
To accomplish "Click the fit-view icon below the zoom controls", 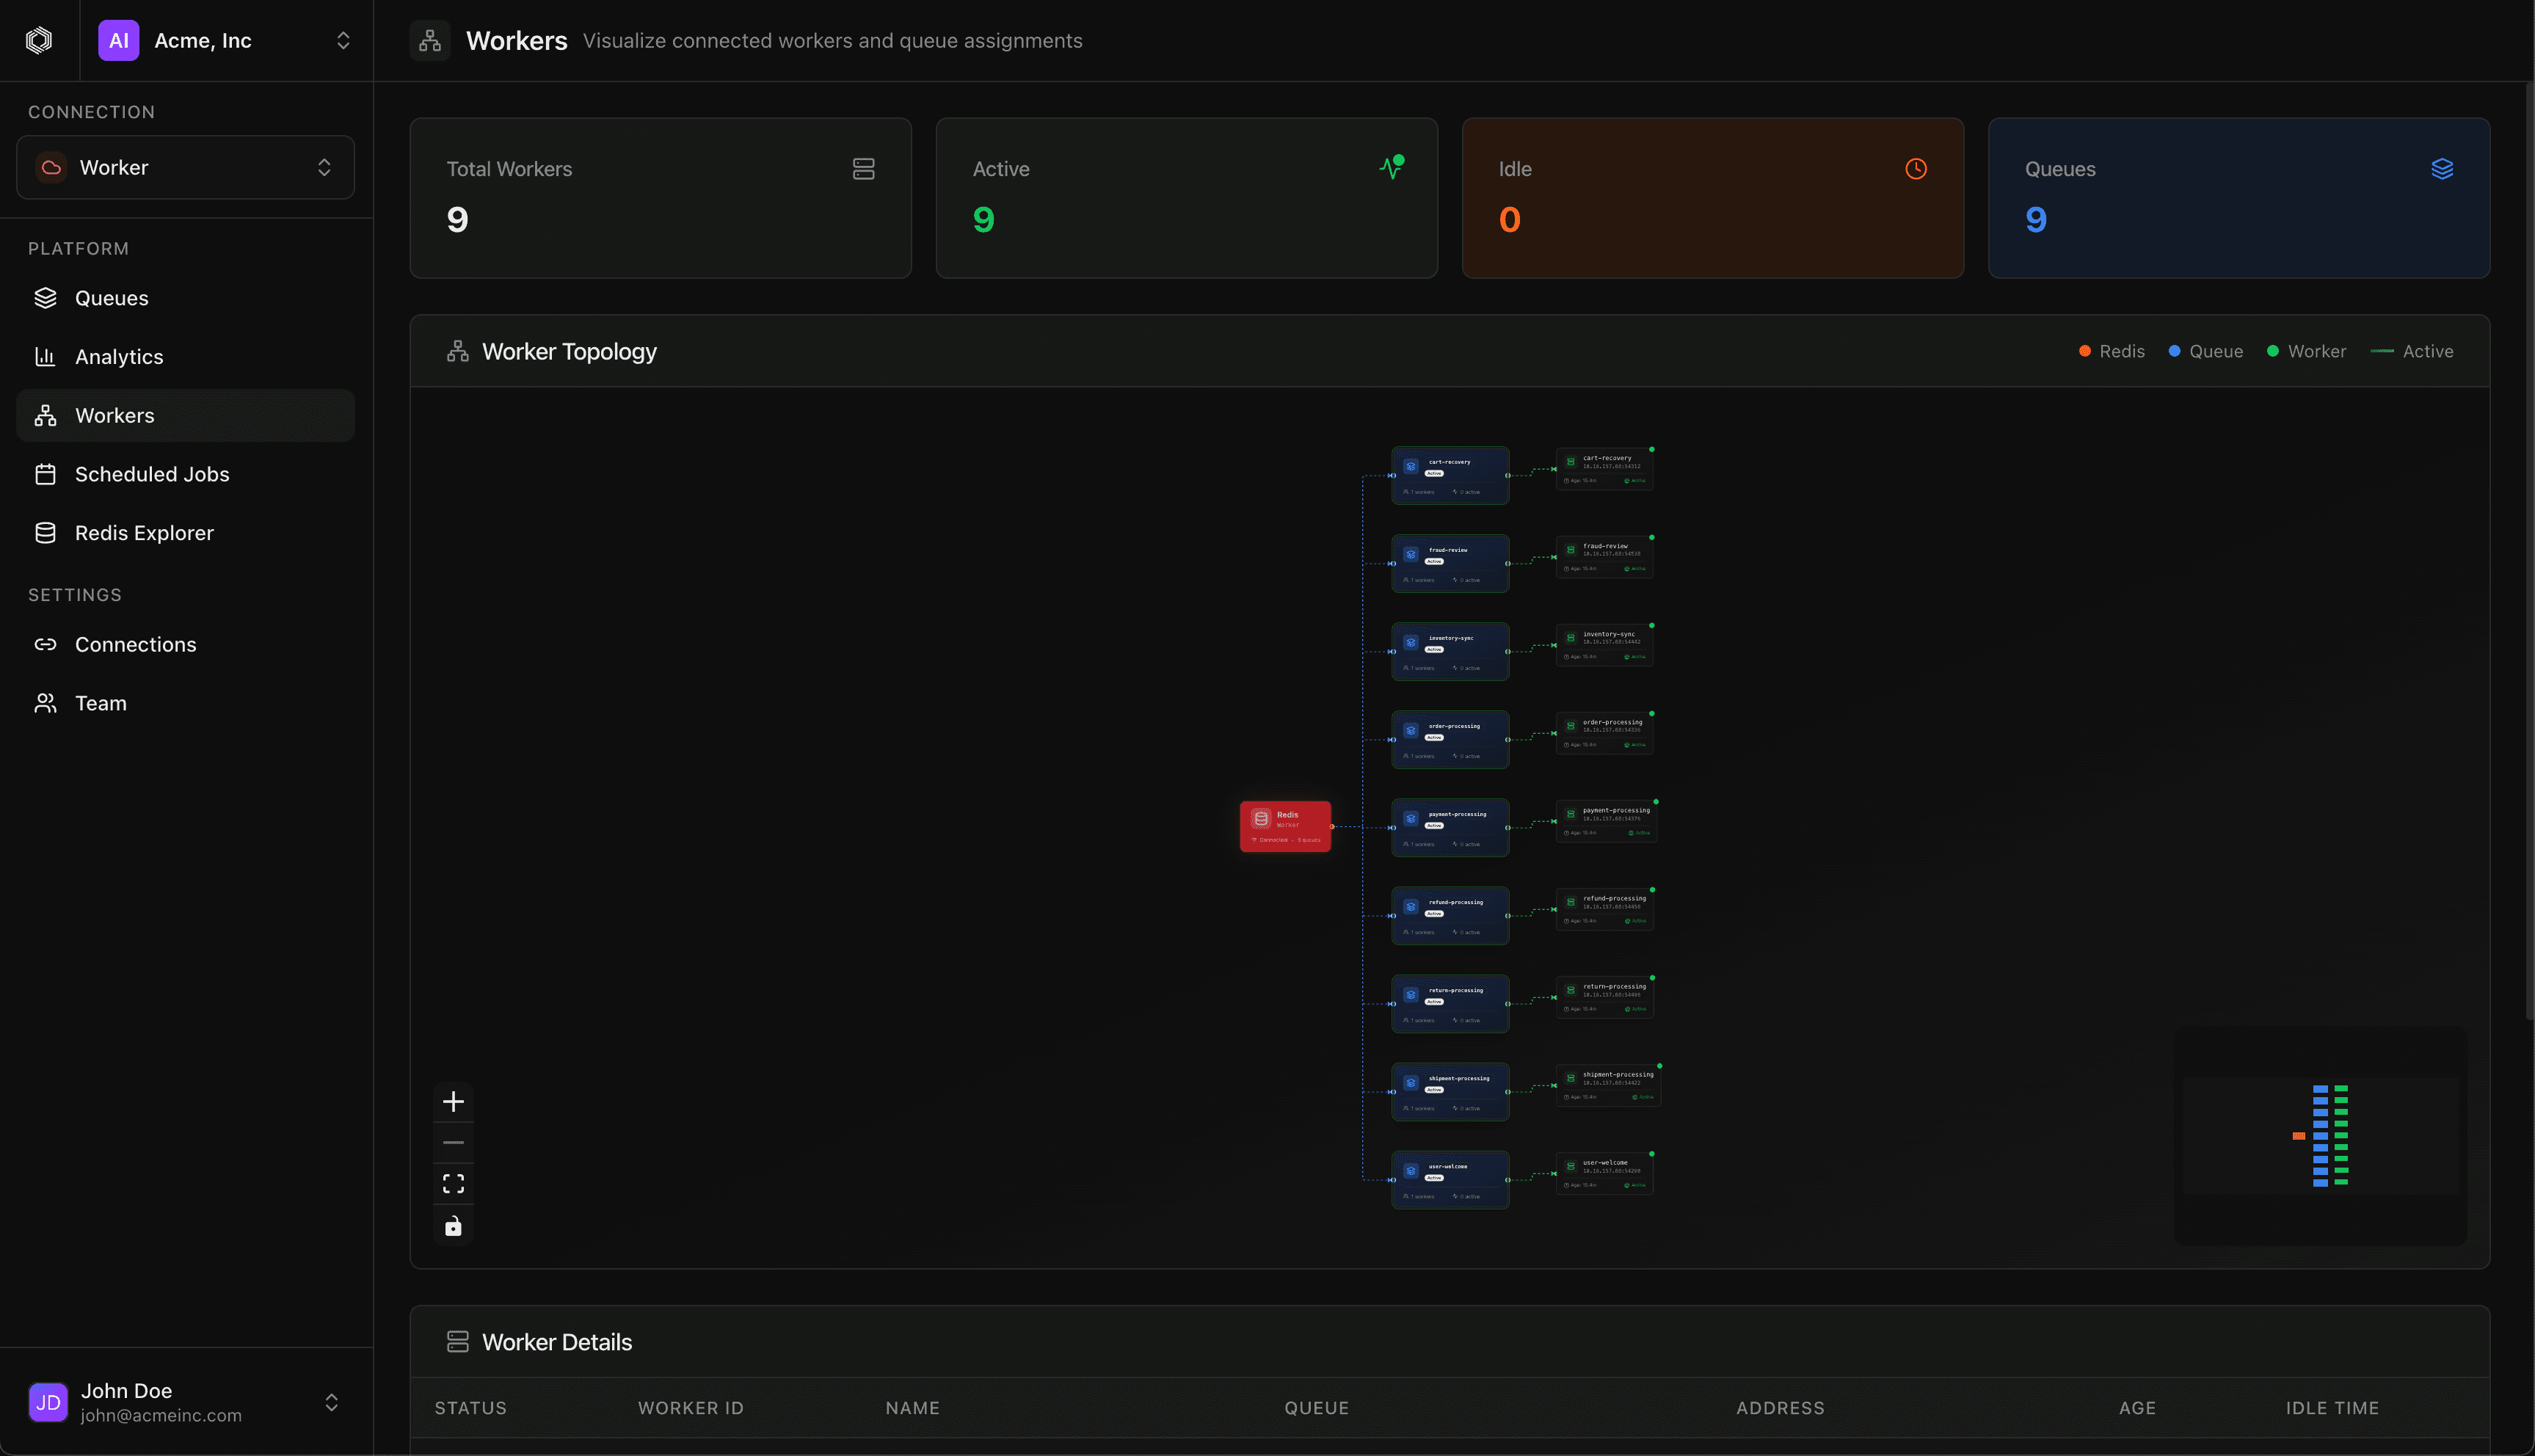I will coord(453,1183).
